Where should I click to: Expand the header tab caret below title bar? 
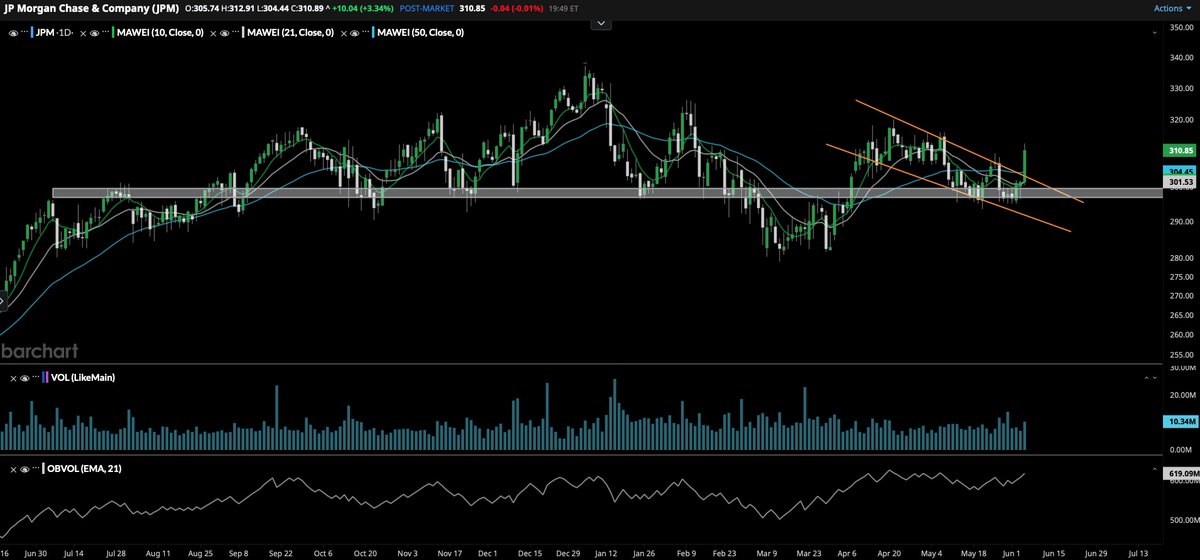click(x=599, y=21)
